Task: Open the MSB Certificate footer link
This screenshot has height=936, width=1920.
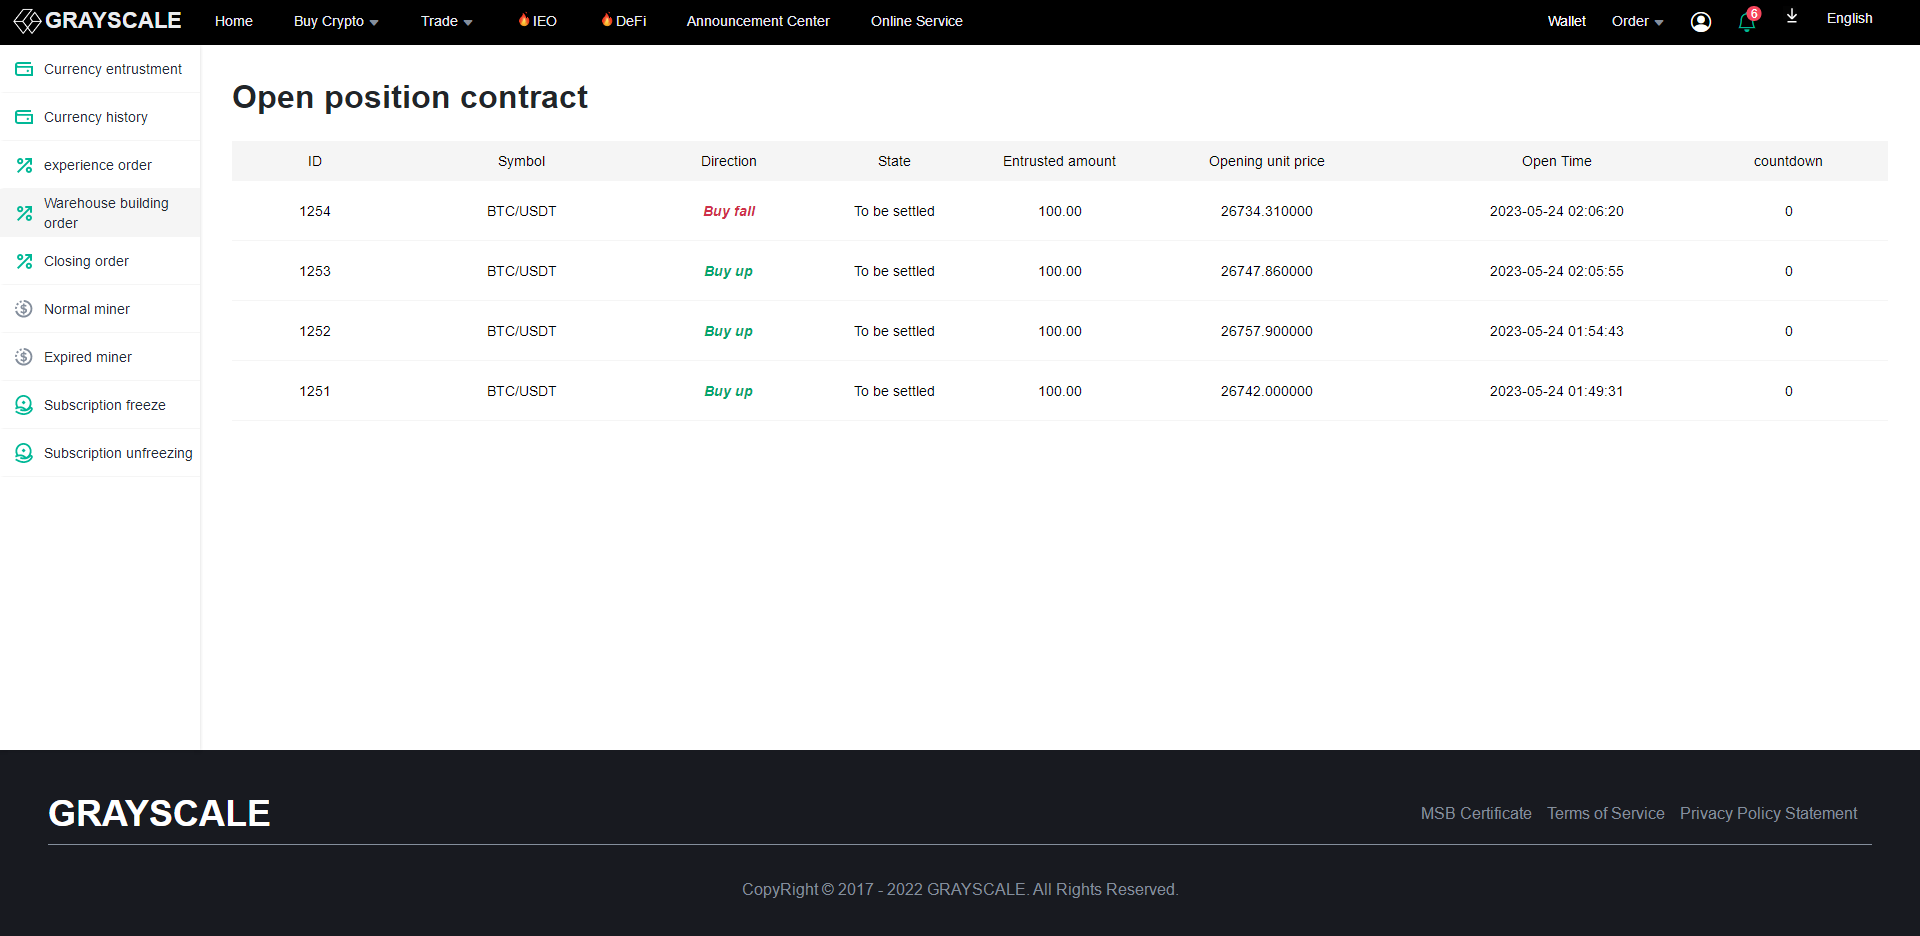Action: (1476, 813)
